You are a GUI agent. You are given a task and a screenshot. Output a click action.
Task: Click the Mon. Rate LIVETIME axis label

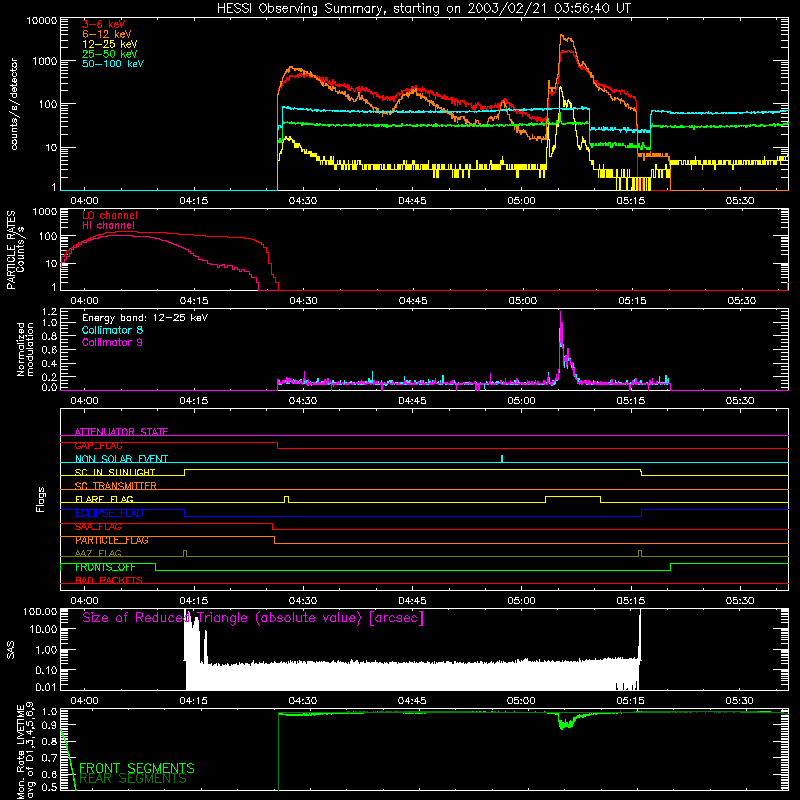coord(25,751)
